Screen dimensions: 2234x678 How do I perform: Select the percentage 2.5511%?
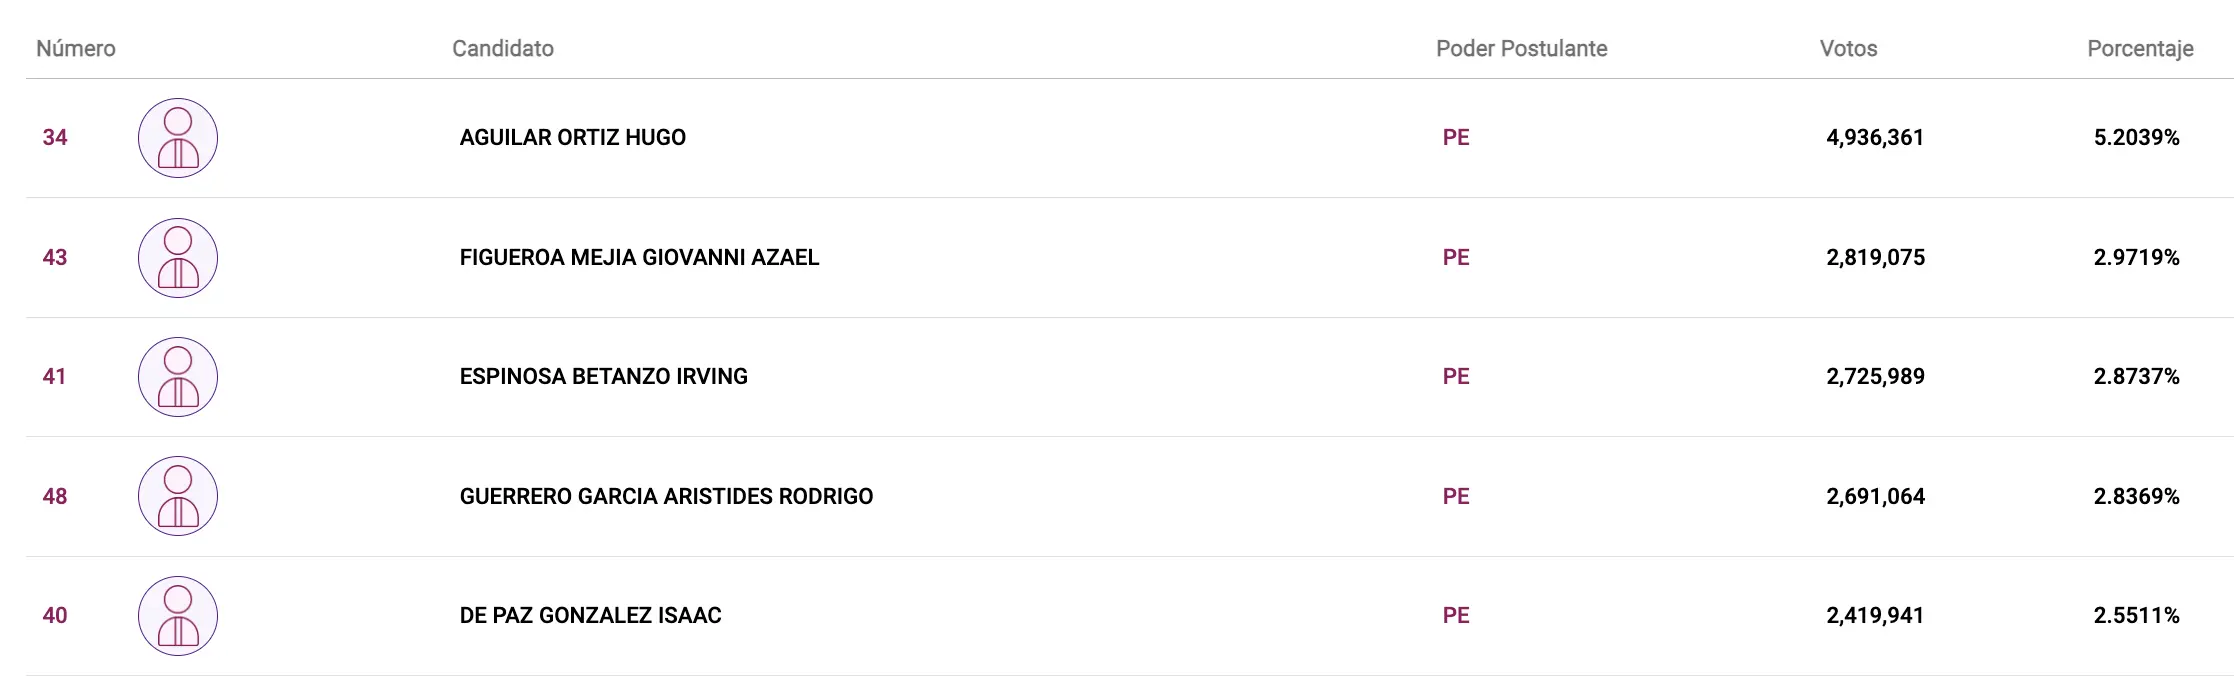(x=2137, y=615)
